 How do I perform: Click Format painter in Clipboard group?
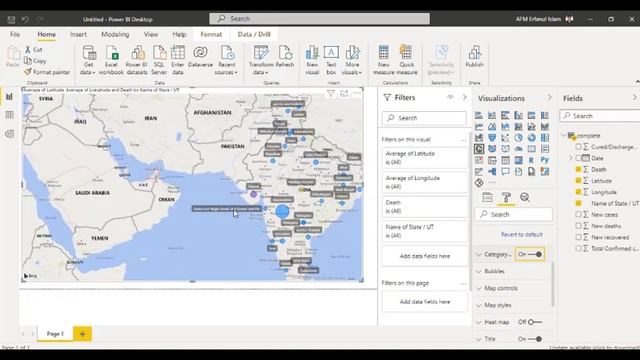tap(47, 72)
